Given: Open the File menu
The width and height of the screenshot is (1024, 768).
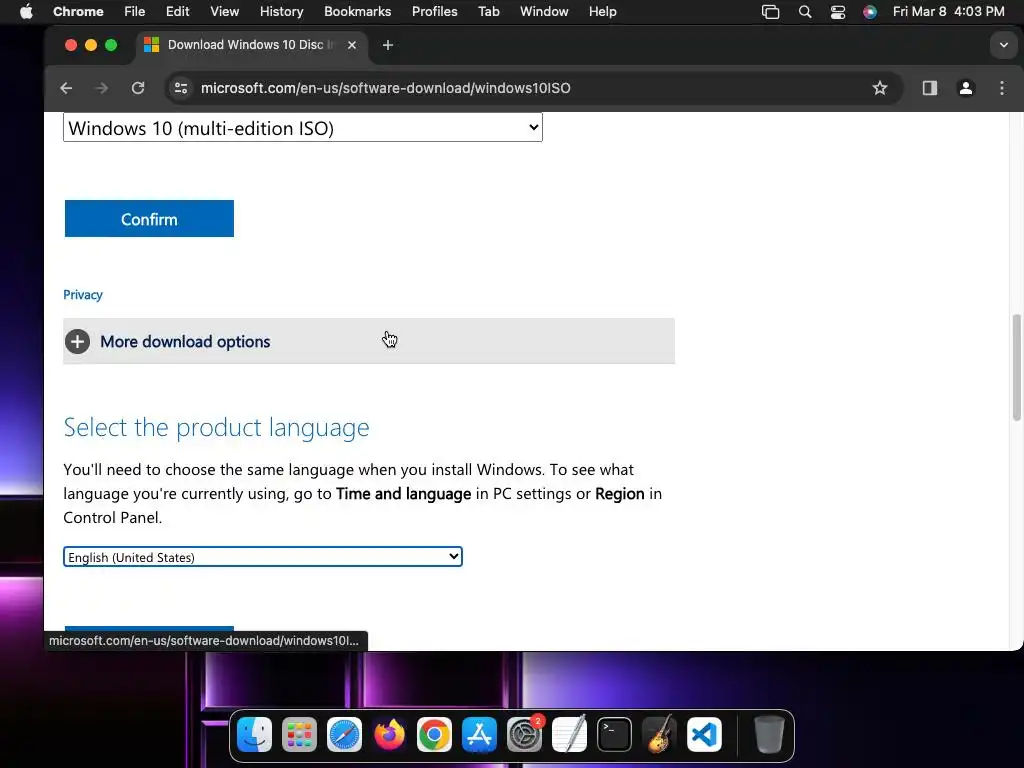Looking at the screenshot, I should (x=135, y=12).
